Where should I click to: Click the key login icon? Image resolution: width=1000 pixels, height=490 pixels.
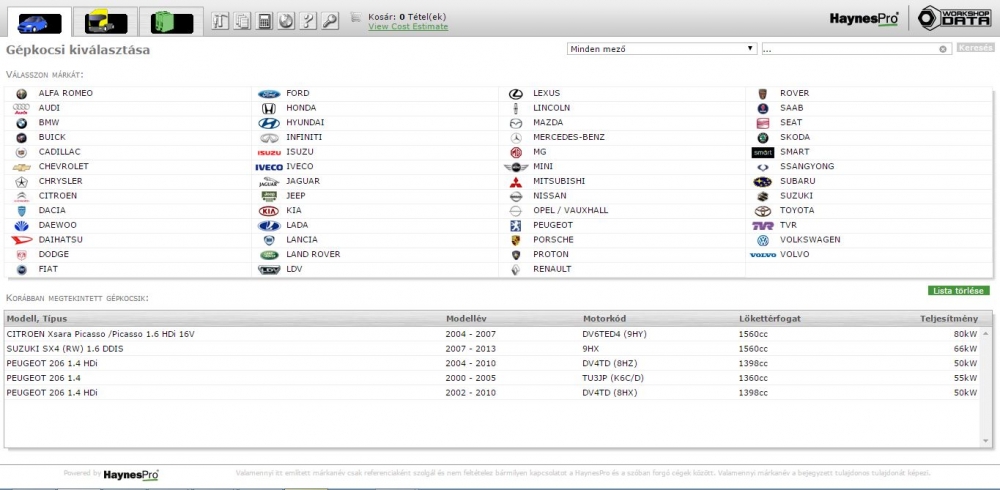[330, 21]
